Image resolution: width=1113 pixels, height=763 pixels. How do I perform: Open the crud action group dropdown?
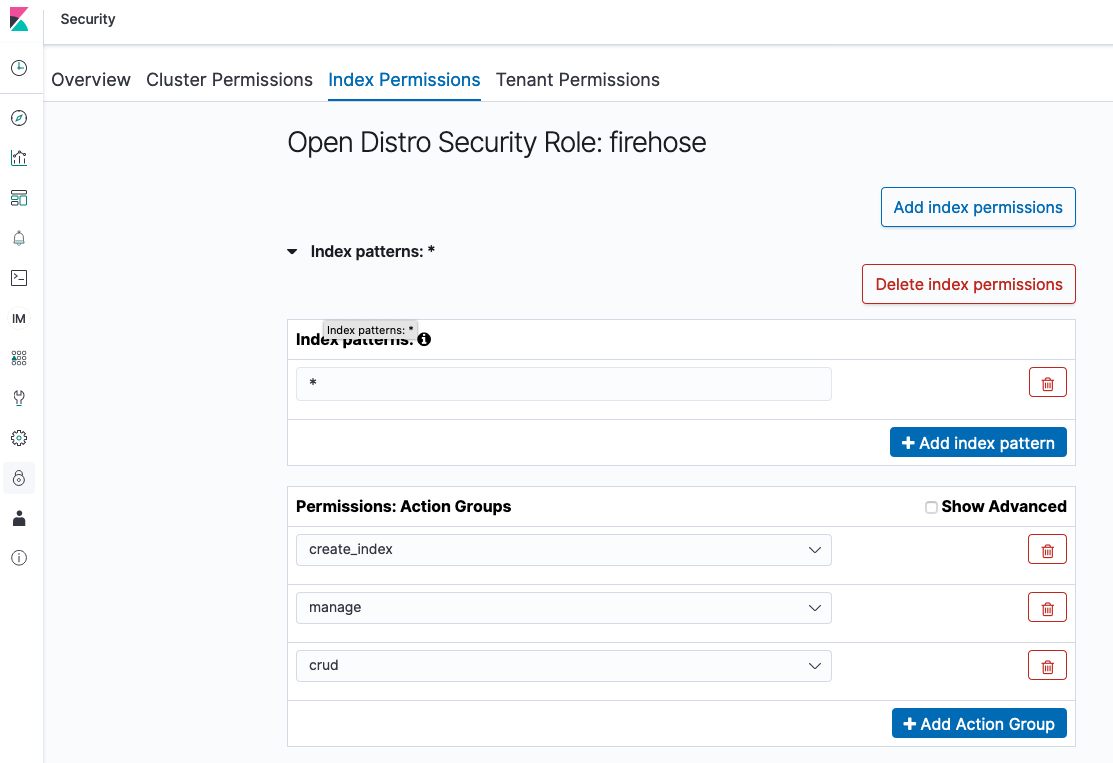click(x=564, y=666)
